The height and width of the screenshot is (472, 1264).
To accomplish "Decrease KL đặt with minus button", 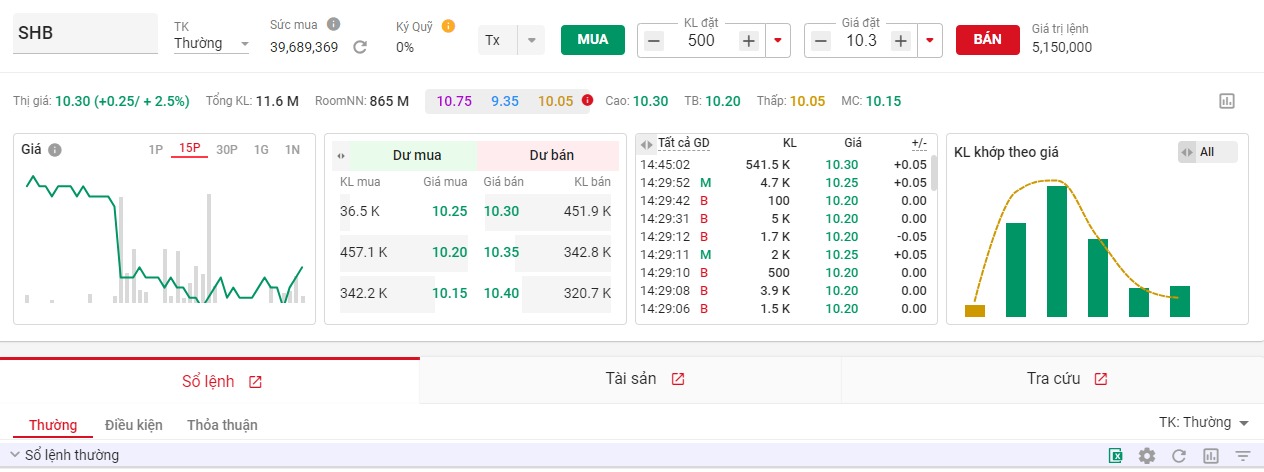I will pyautogui.click(x=653, y=41).
